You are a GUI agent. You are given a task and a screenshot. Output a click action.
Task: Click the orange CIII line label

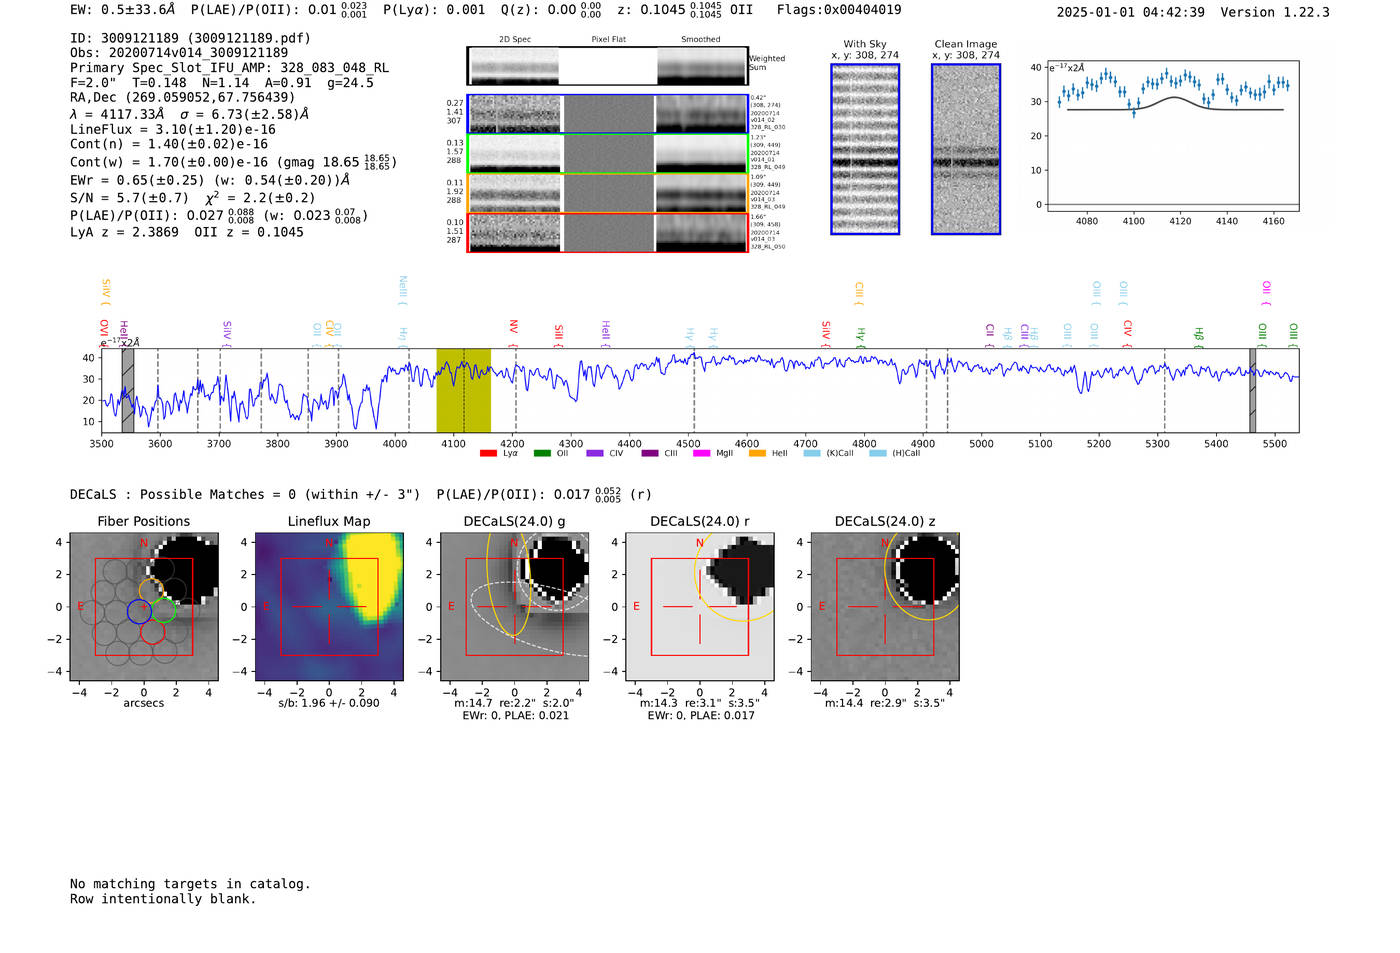(859, 293)
